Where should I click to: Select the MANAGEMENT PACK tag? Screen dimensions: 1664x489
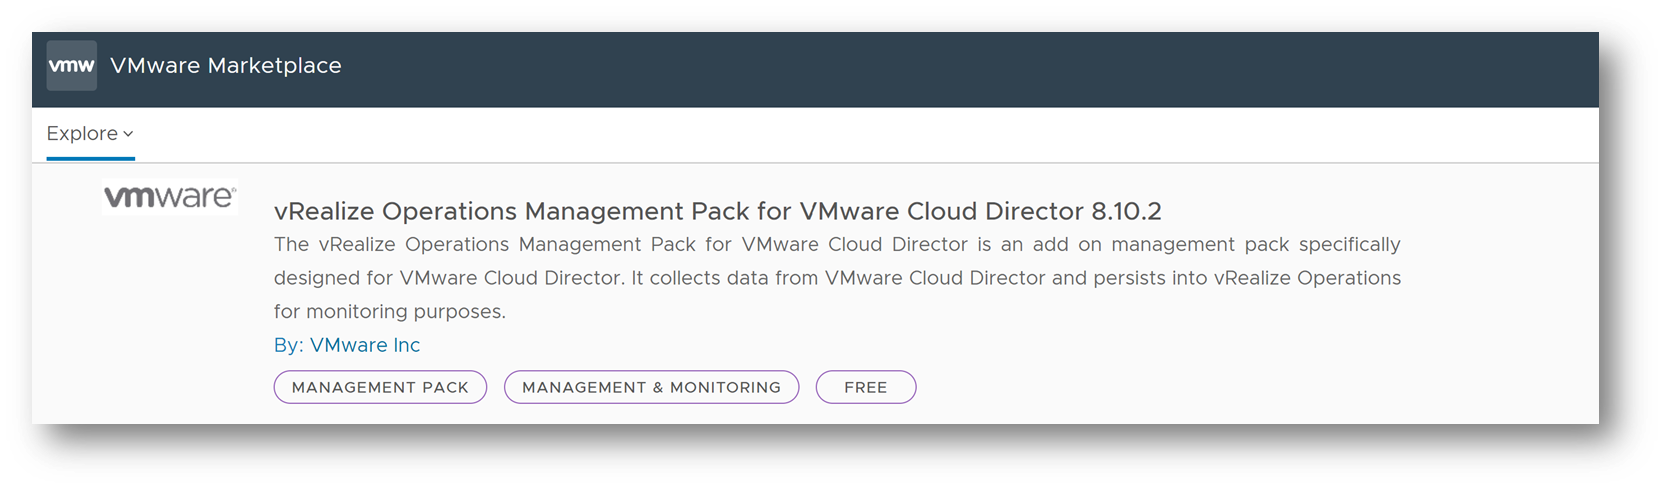[380, 387]
